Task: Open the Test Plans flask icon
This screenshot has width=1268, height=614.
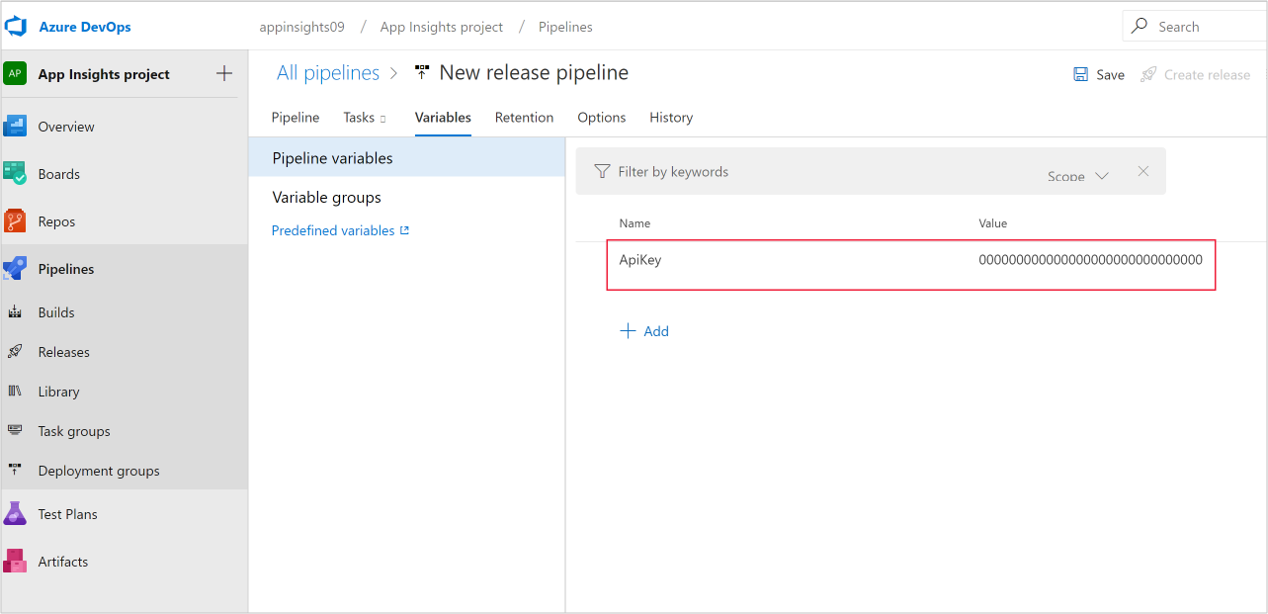Action: pos(15,514)
